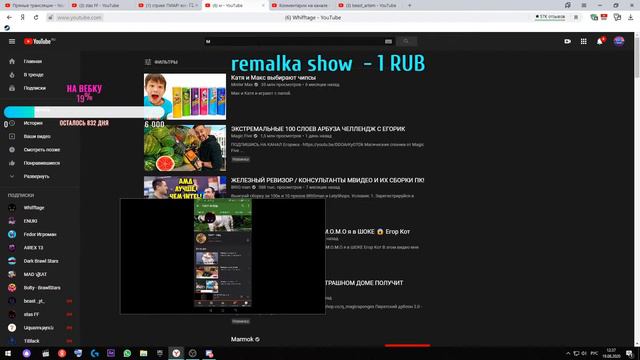Switch to the 'beast_artem - YouTube' tab
The width and height of the screenshot is (640, 360).
pos(369,5)
